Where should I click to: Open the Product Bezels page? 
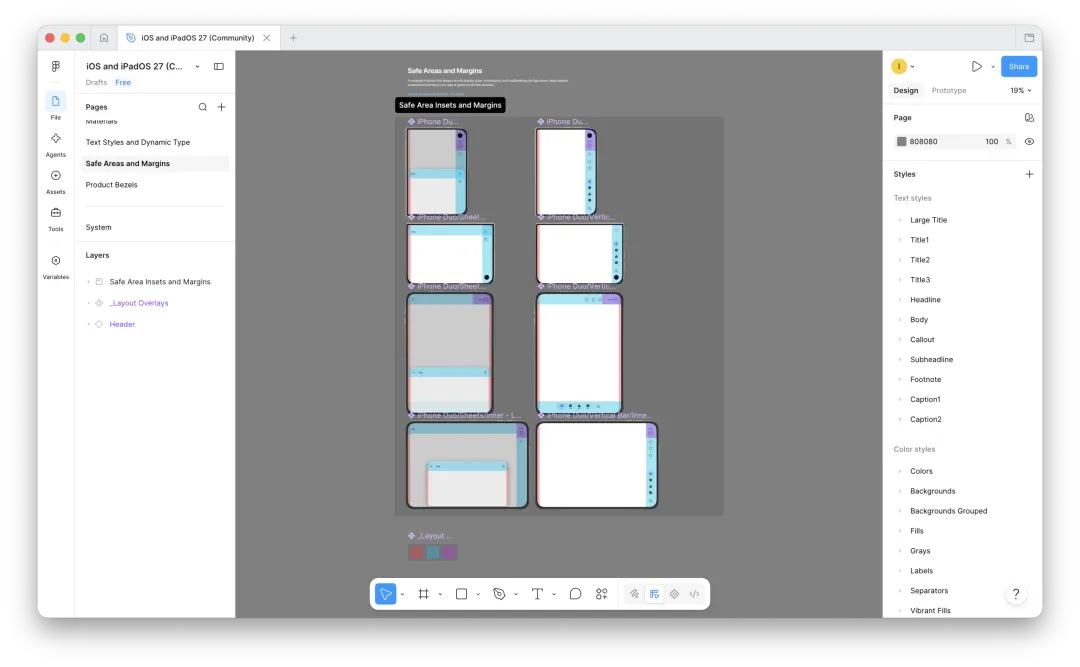(112, 185)
